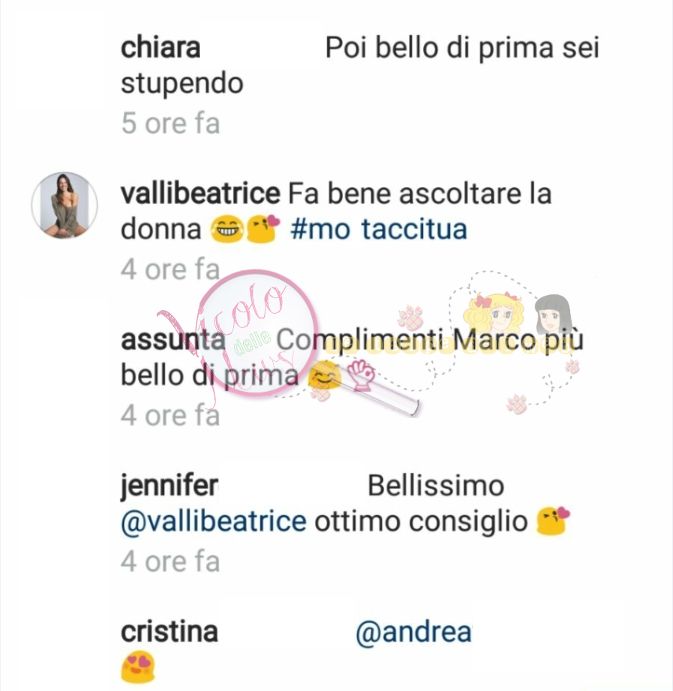Tap the #mo hashtag
Viewport: 673px width, 691px height.
pos(321,230)
